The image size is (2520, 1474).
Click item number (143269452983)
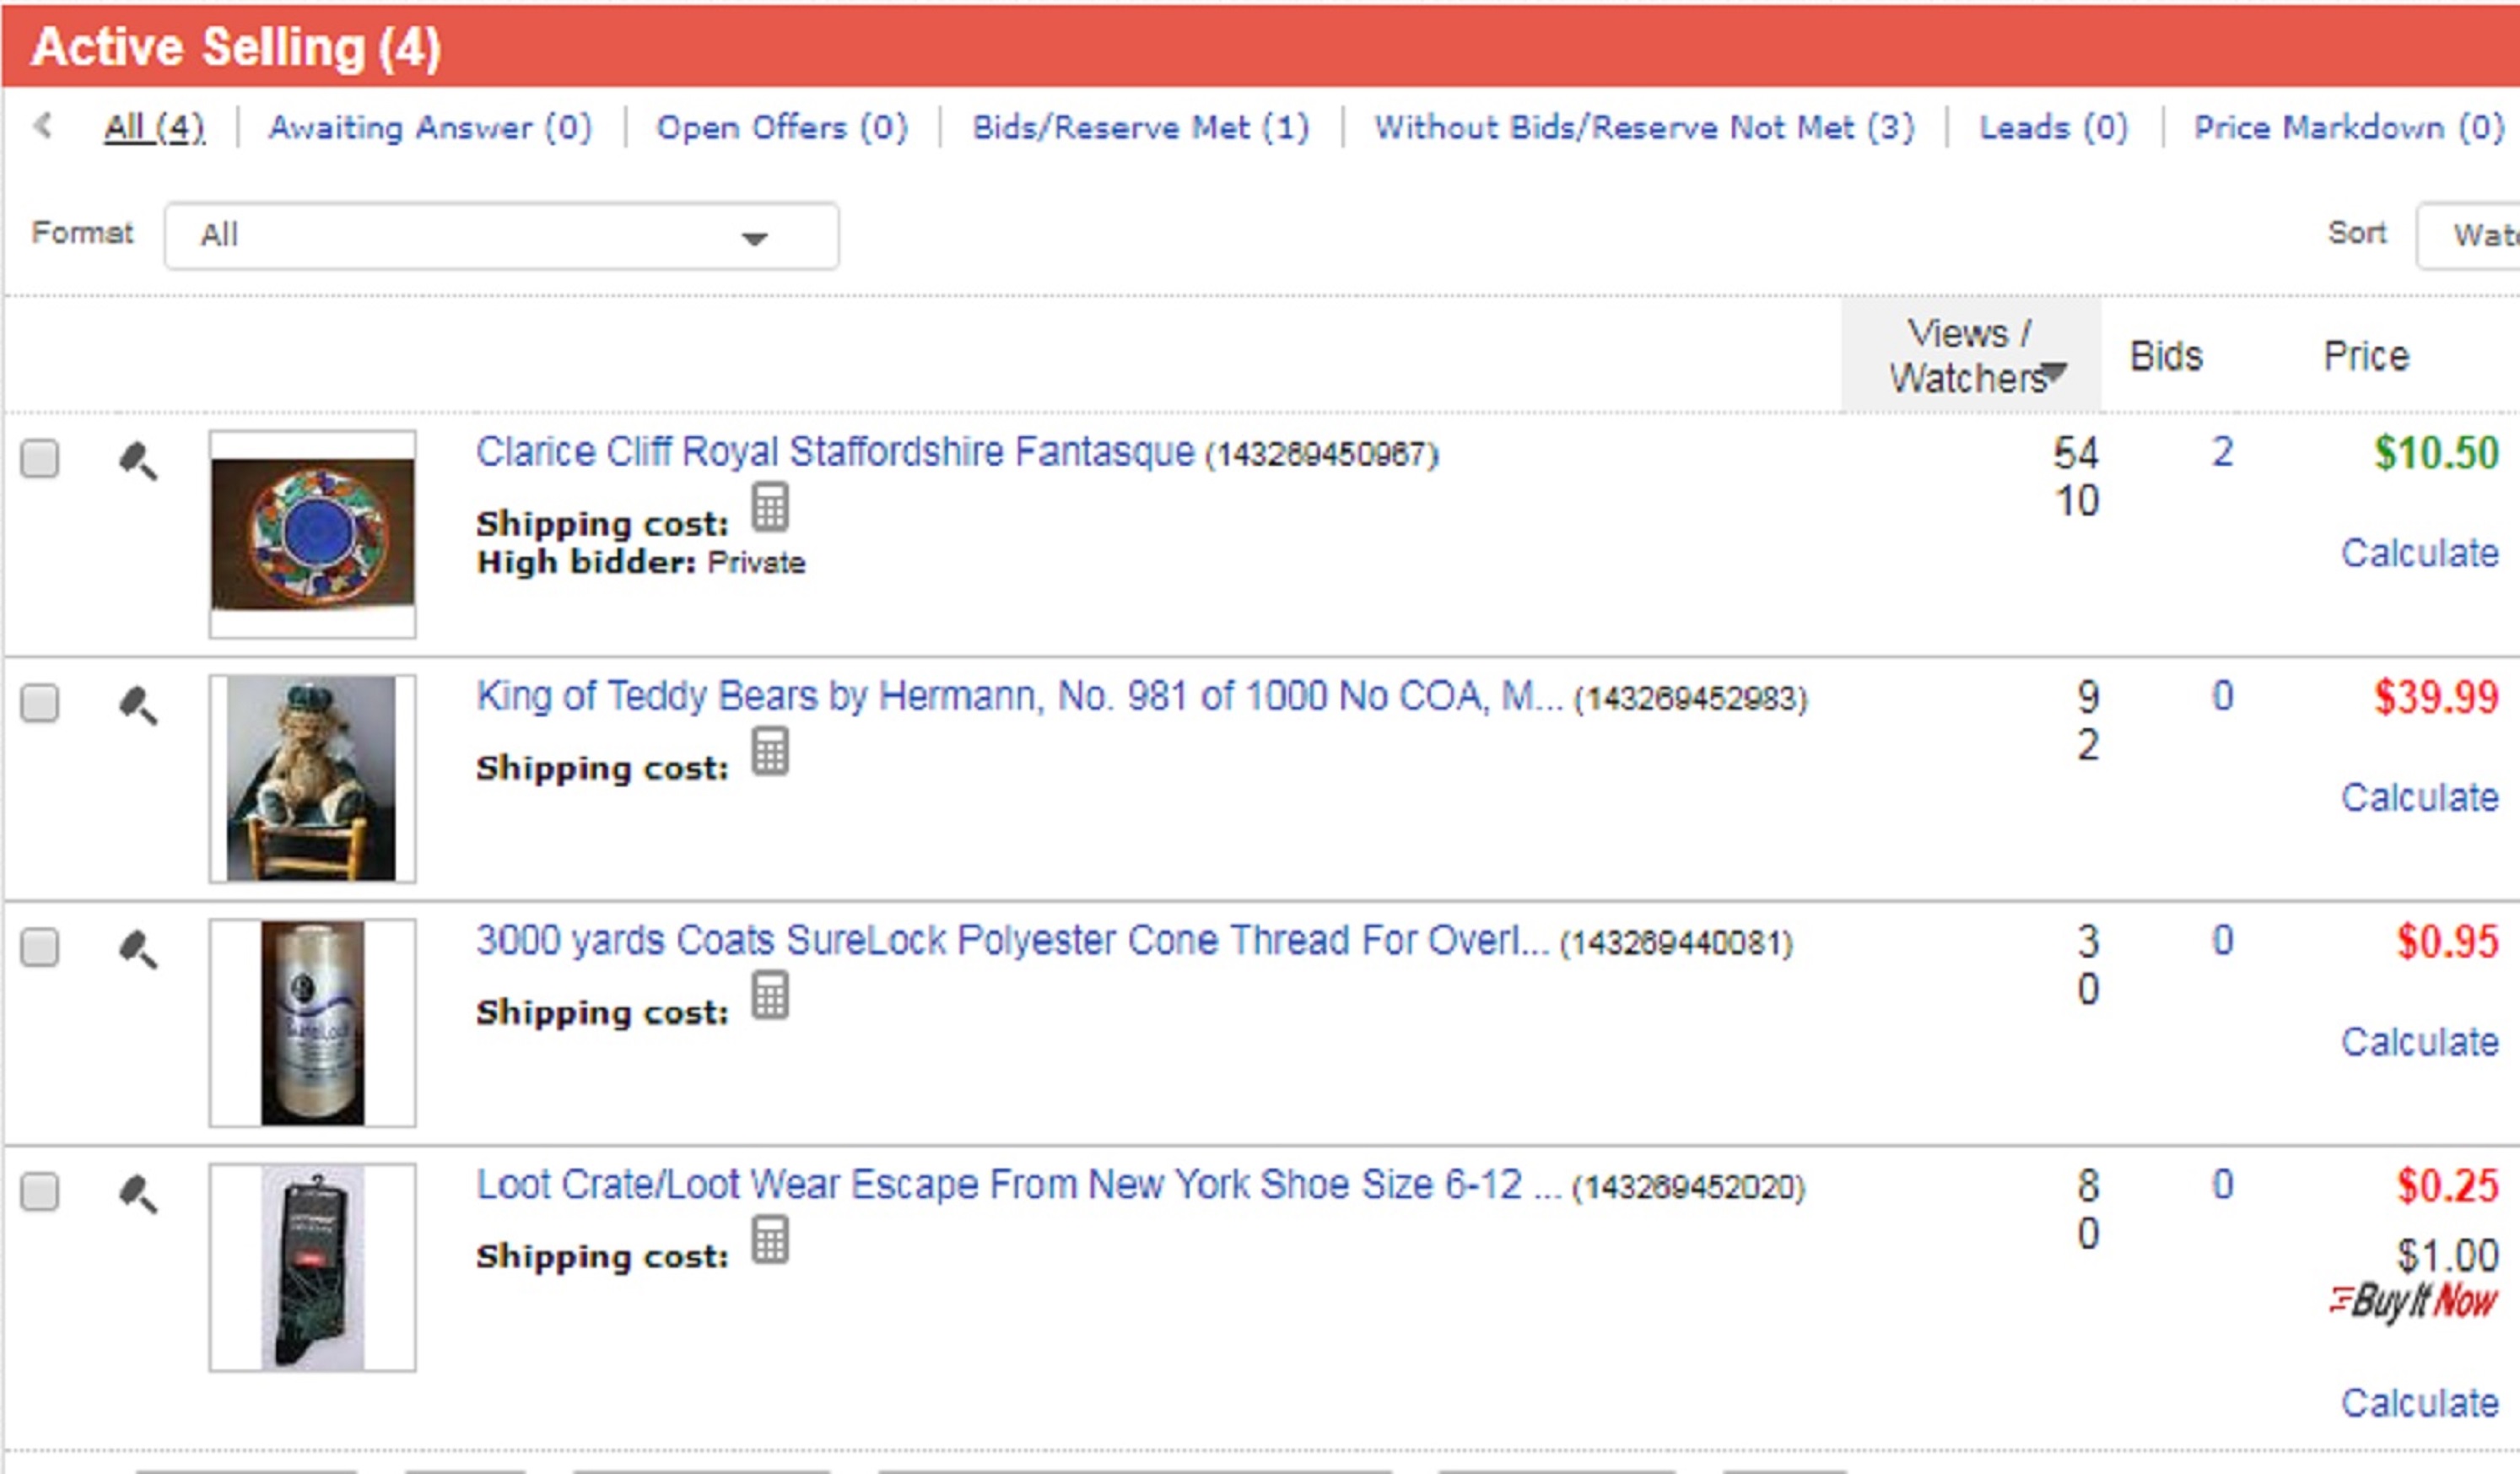tap(1691, 698)
